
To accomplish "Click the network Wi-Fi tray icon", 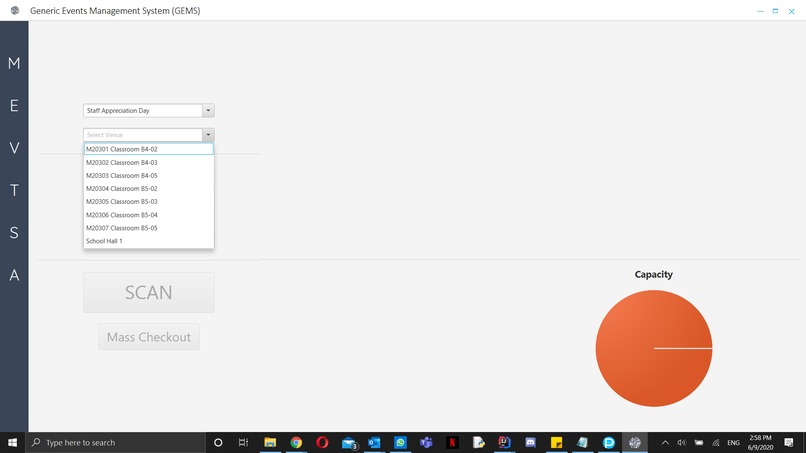I will tap(716, 442).
